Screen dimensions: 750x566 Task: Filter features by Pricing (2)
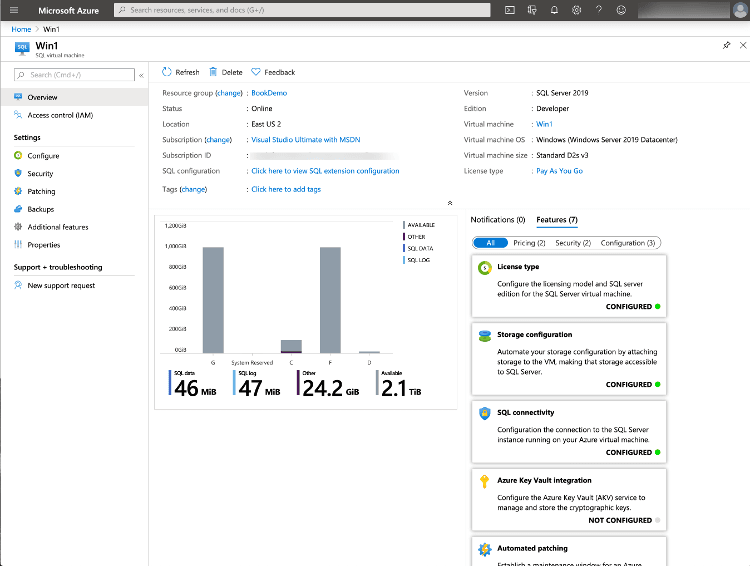click(x=529, y=243)
